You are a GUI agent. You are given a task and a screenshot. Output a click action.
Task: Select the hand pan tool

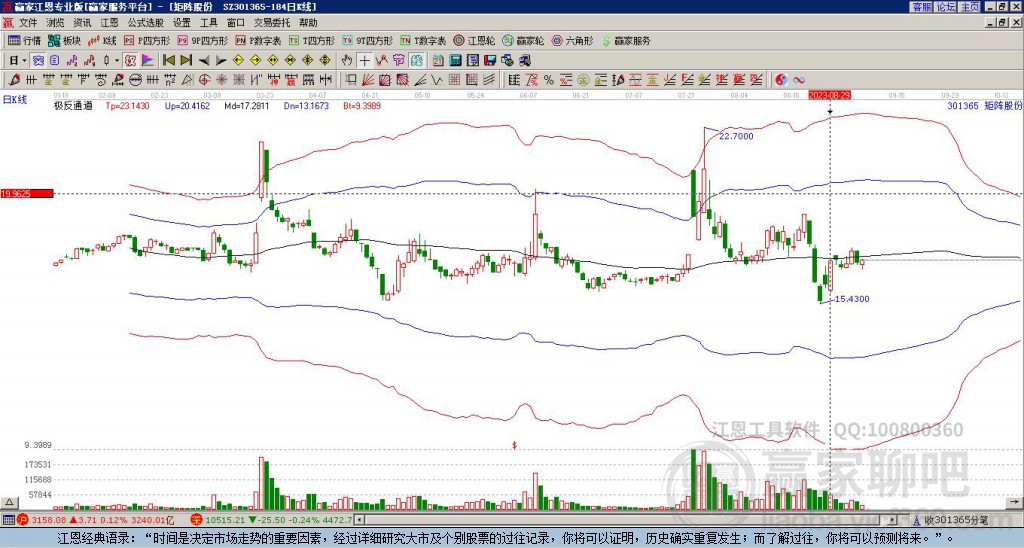[x=347, y=61]
